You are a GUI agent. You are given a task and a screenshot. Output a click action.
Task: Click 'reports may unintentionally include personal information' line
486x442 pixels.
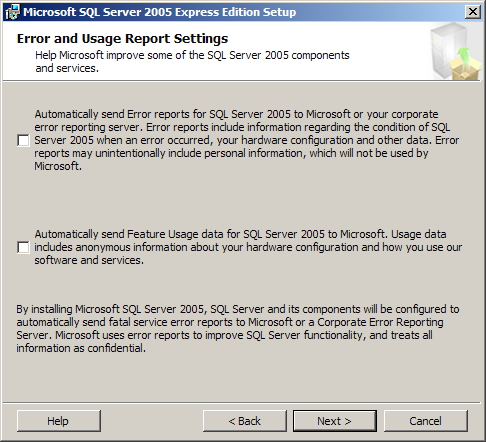click(x=231, y=153)
